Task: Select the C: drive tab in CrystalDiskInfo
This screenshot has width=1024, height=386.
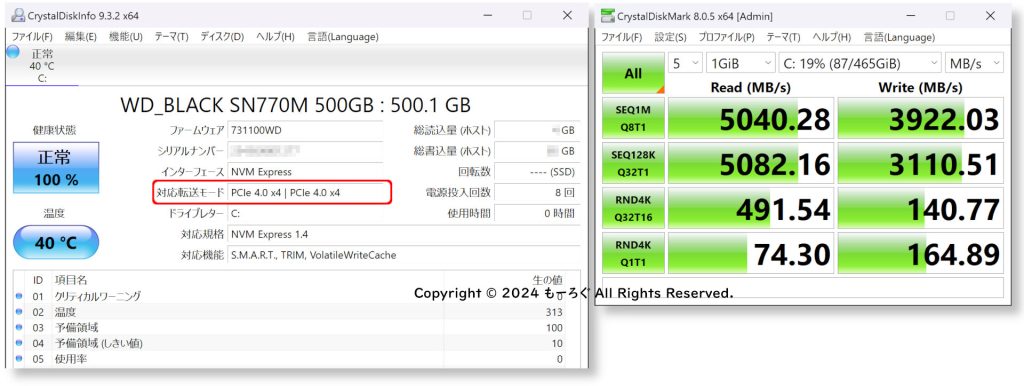Action: tap(42, 65)
